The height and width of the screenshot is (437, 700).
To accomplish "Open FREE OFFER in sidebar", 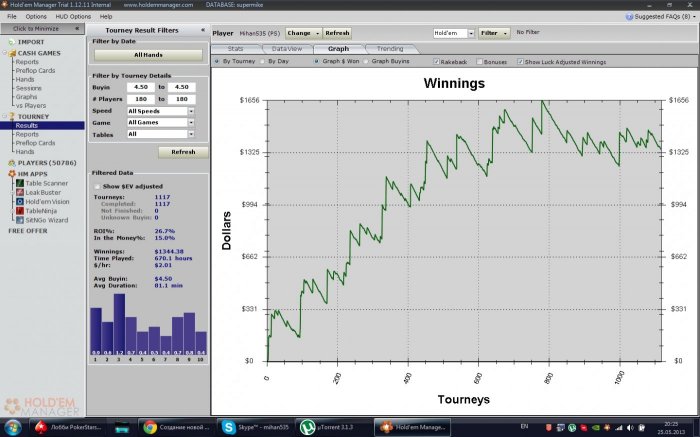I will (x=28, y=231).
